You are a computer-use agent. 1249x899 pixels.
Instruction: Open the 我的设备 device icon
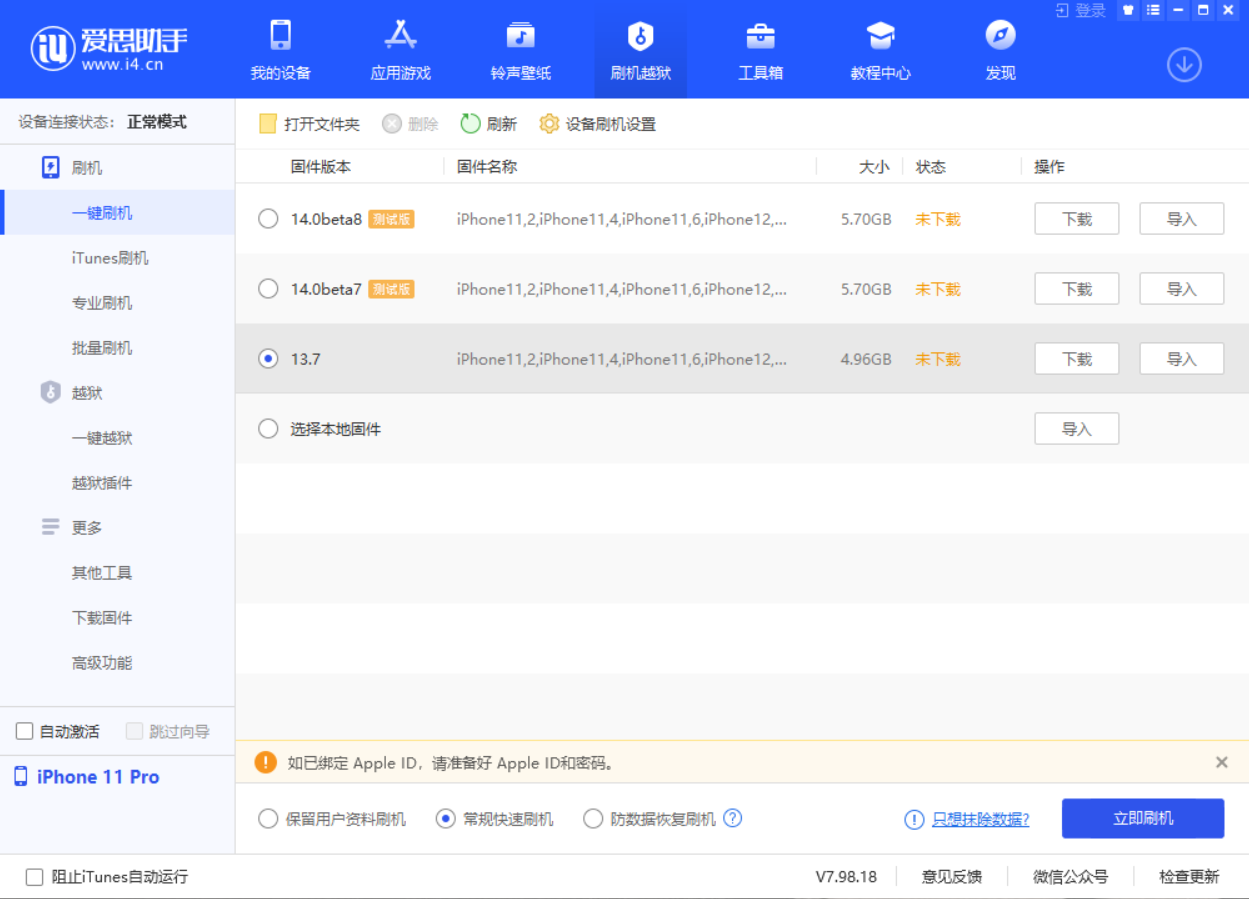coord(280,37)
